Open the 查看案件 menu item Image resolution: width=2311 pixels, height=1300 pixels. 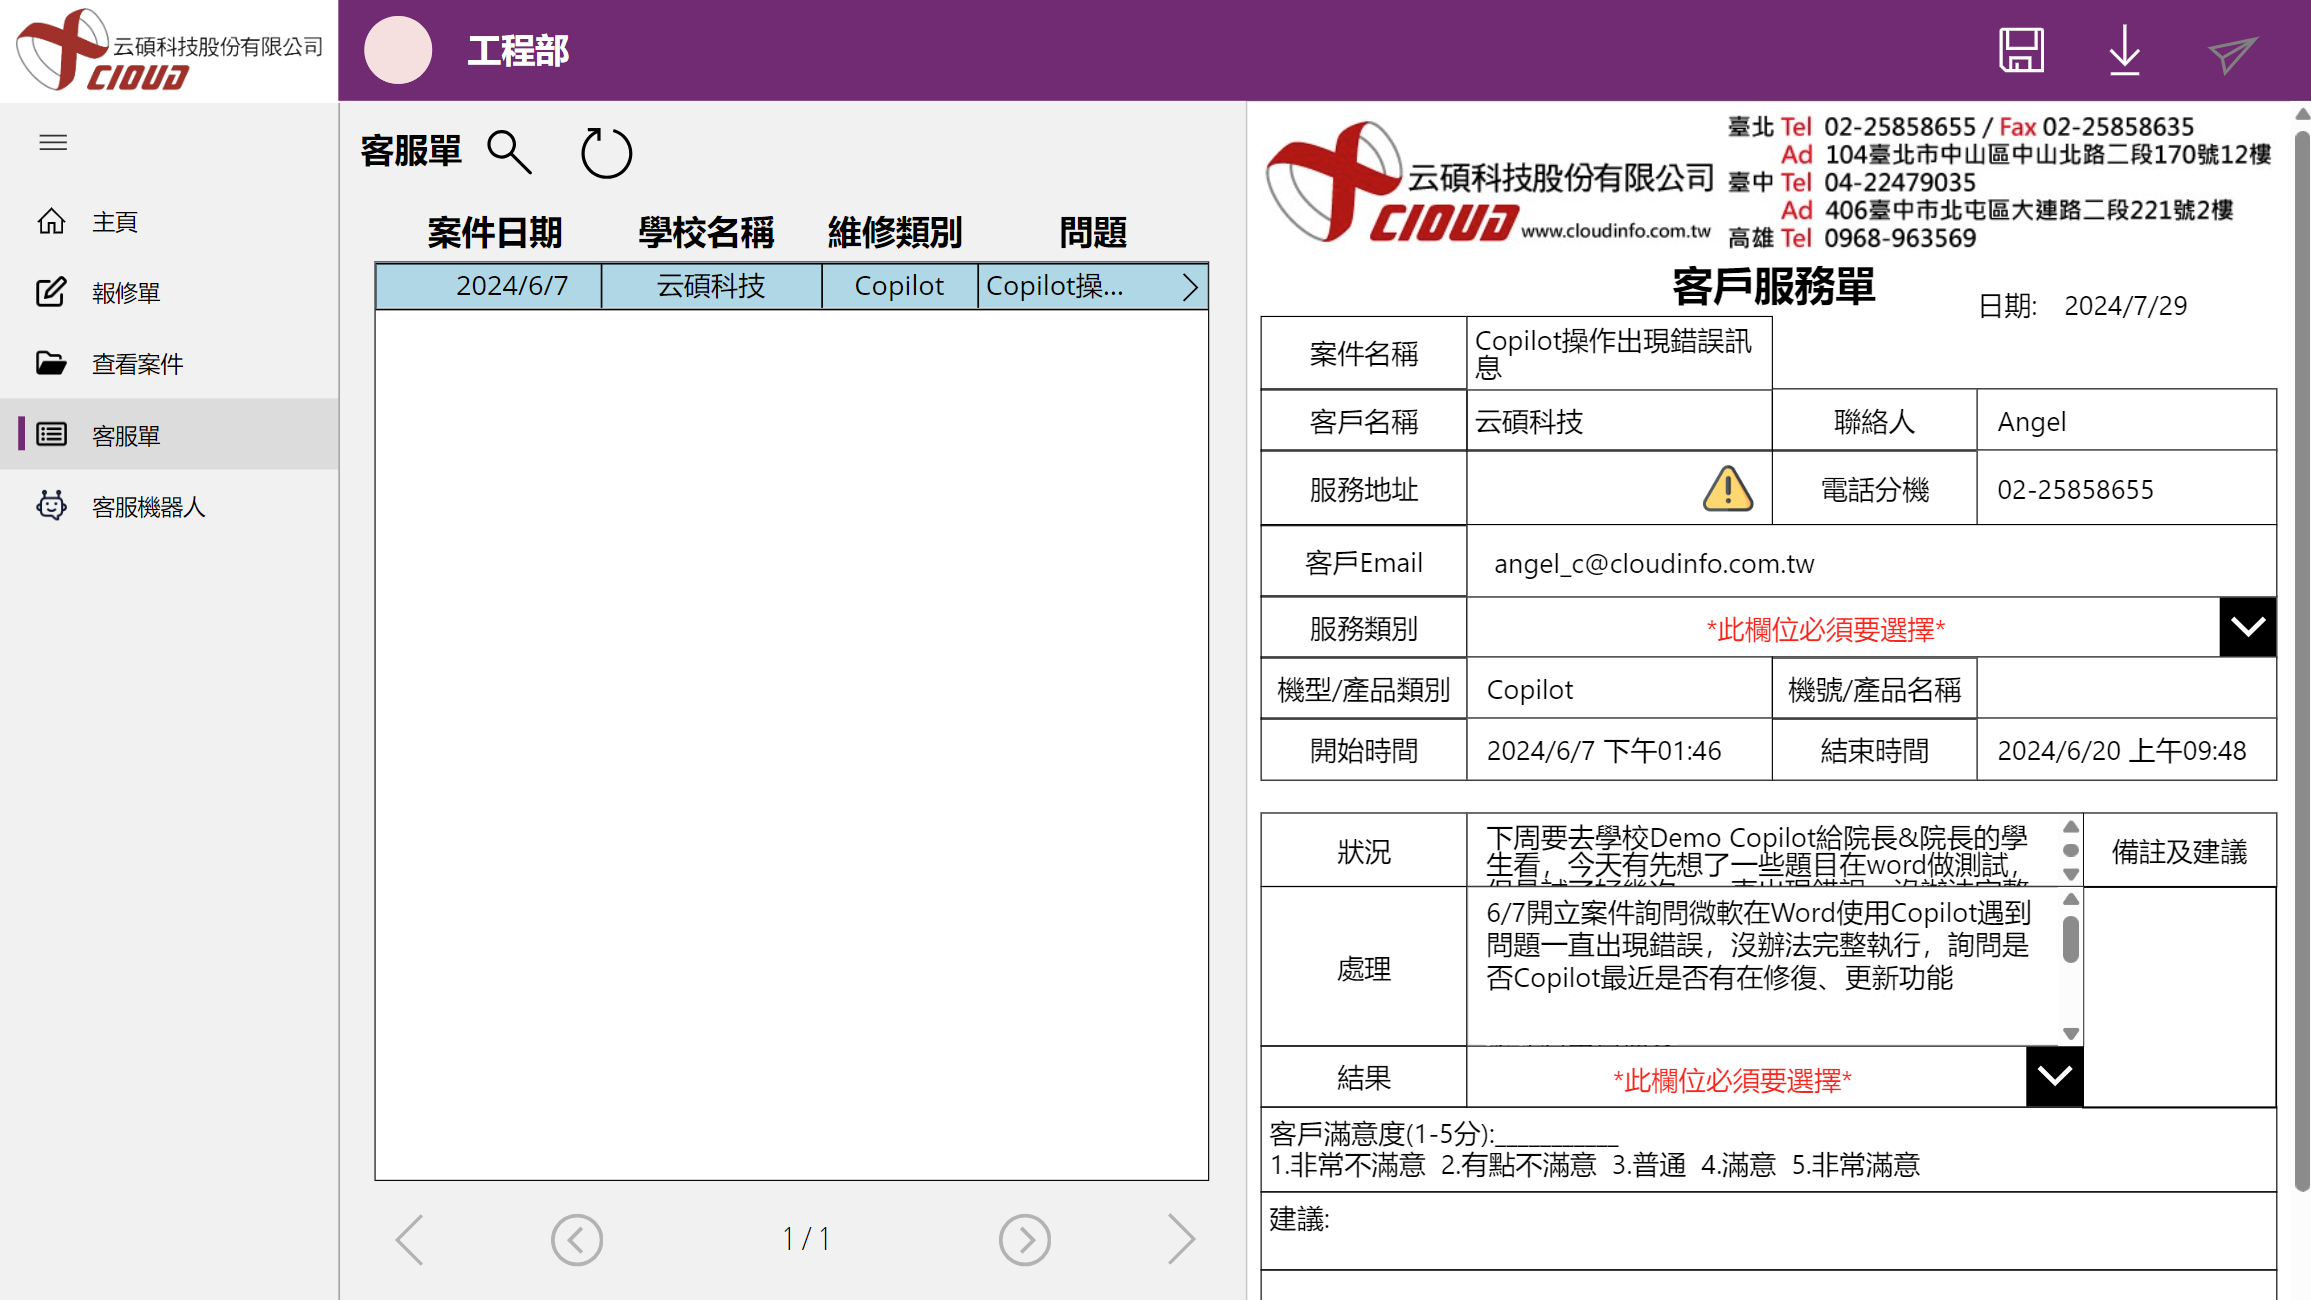[169, 363]
